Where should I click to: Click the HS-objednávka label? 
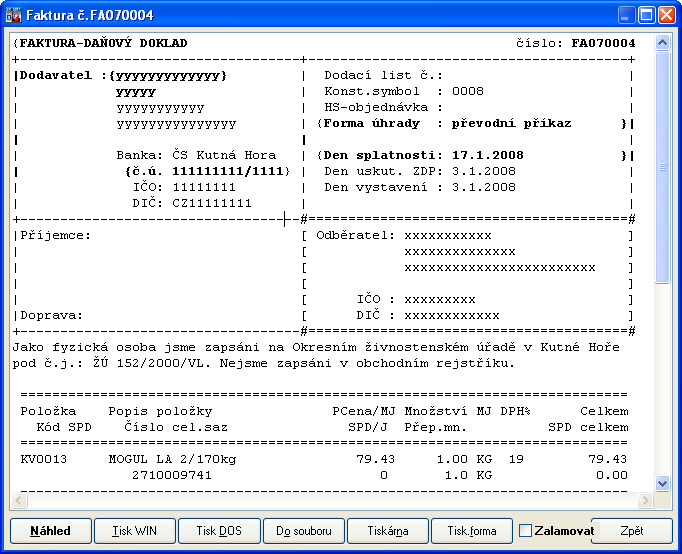tap(383, 107)
